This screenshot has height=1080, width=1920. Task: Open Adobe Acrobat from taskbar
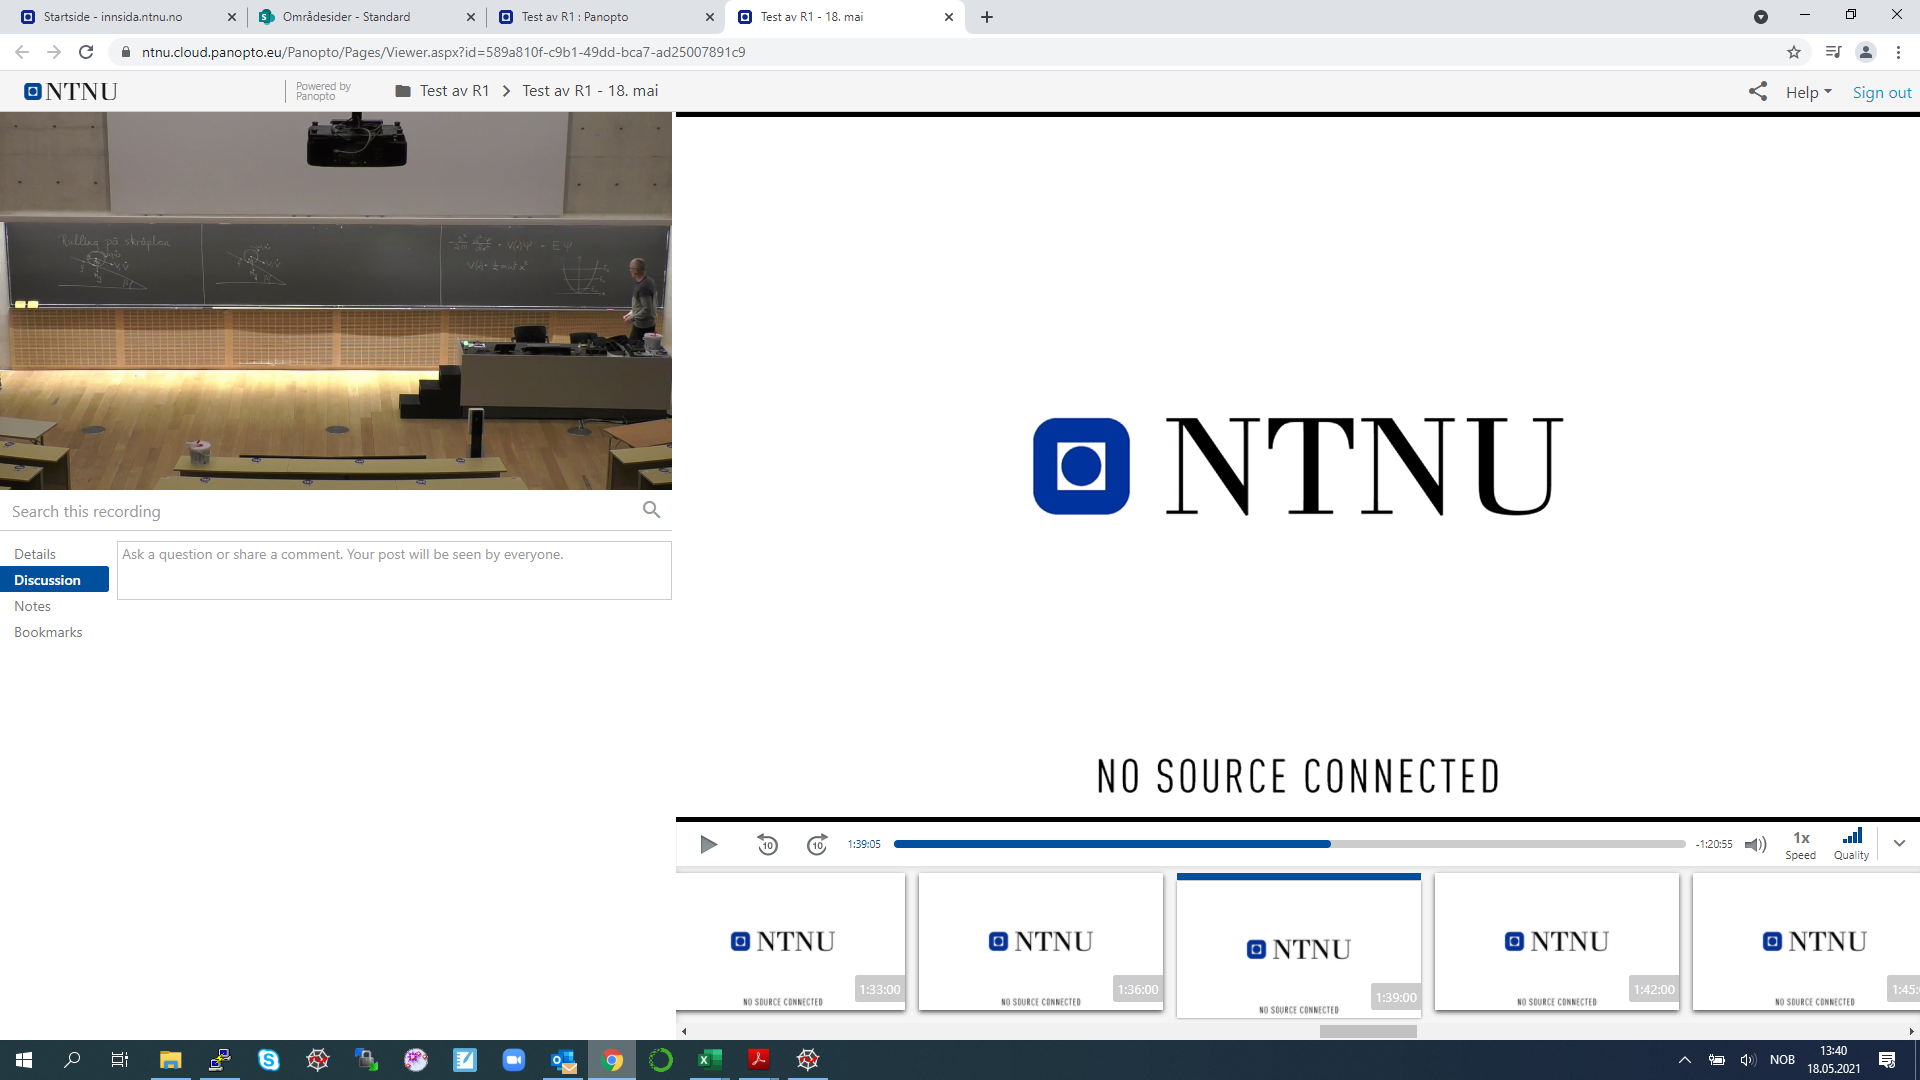coord(758,1060)
